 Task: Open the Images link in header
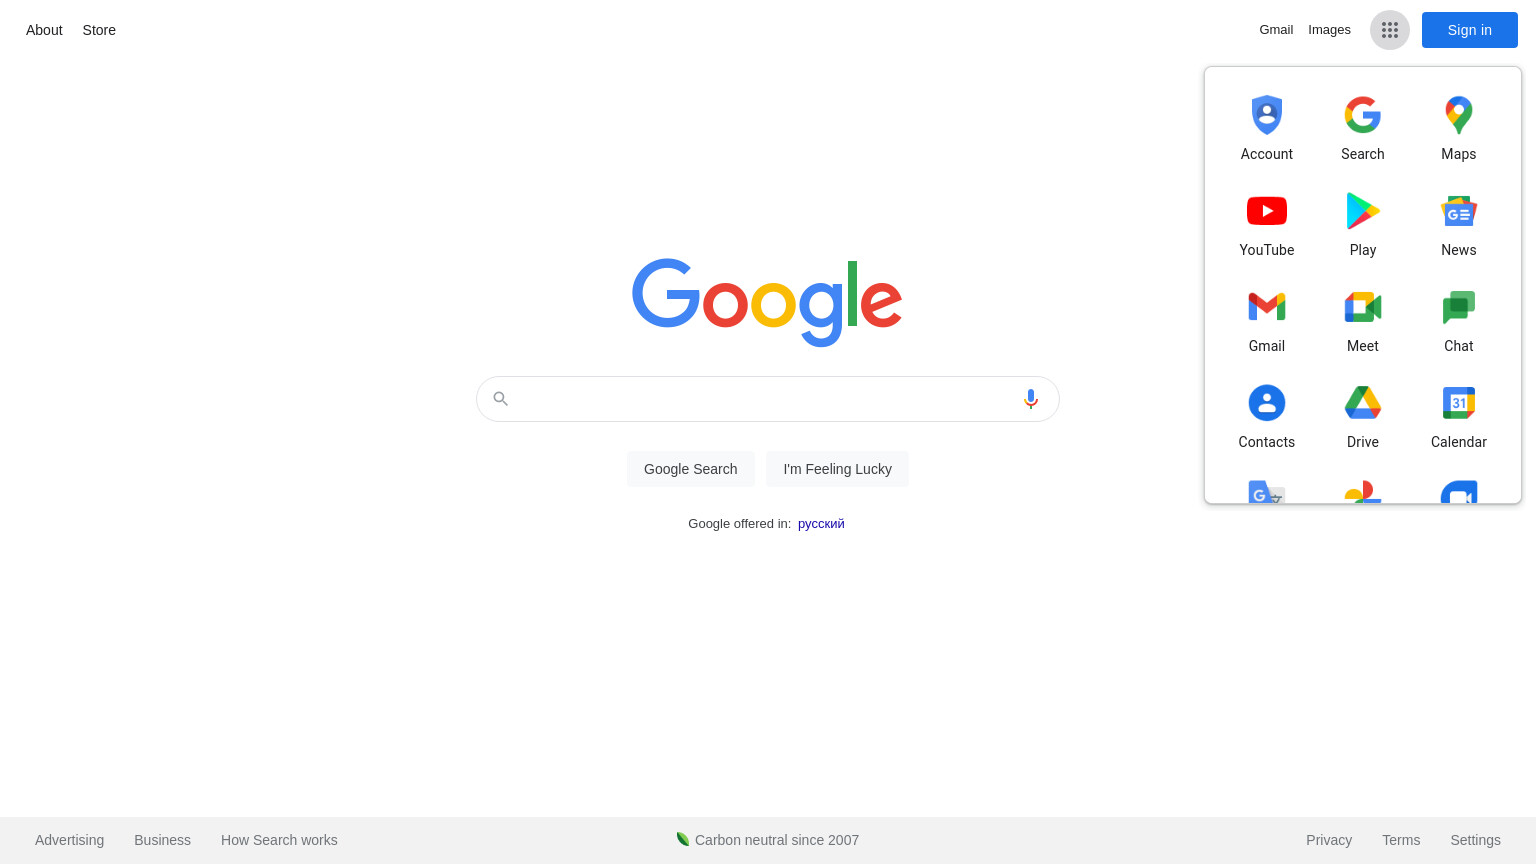(x=1329, y=30)
